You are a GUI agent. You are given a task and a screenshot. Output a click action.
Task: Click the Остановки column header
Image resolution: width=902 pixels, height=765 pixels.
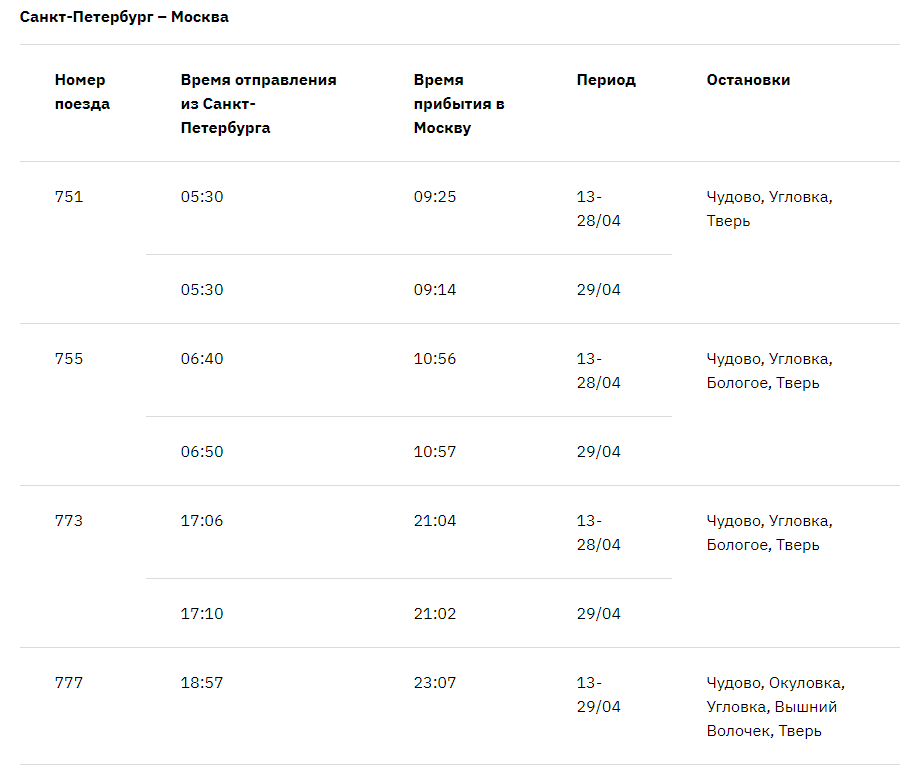point(748,80)
